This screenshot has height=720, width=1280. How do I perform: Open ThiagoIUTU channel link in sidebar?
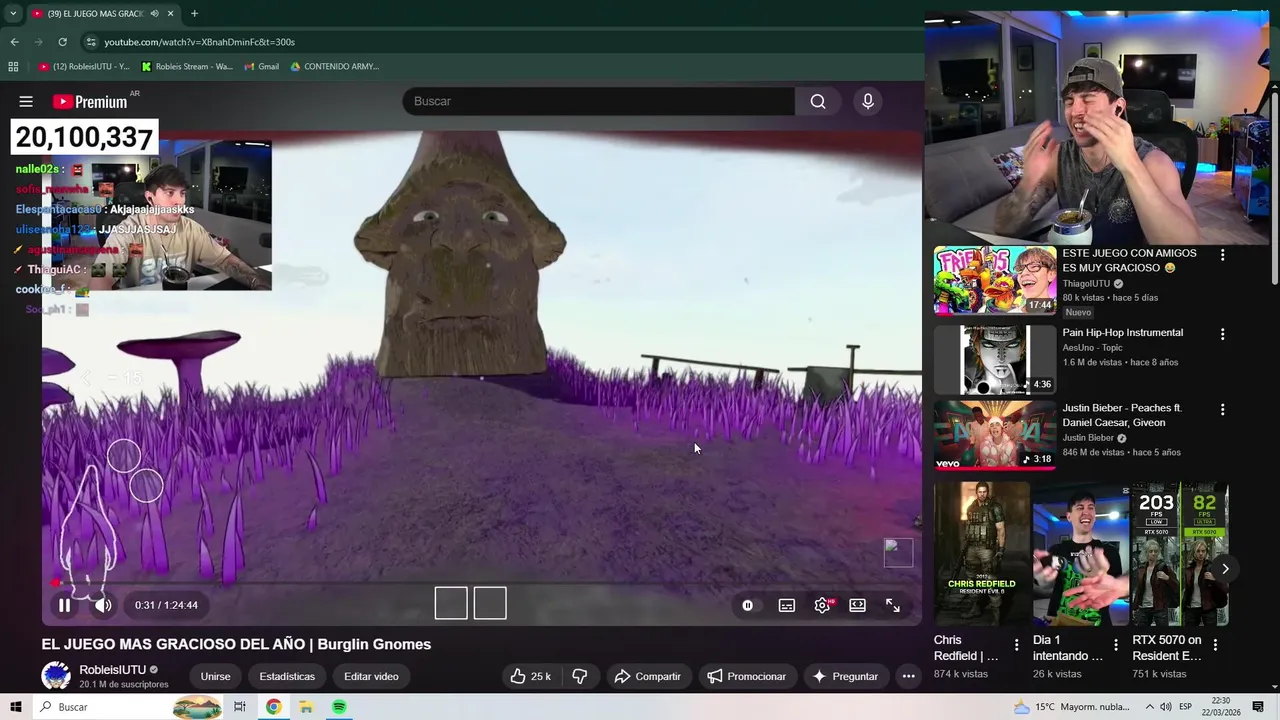[x=1086, y=283]
